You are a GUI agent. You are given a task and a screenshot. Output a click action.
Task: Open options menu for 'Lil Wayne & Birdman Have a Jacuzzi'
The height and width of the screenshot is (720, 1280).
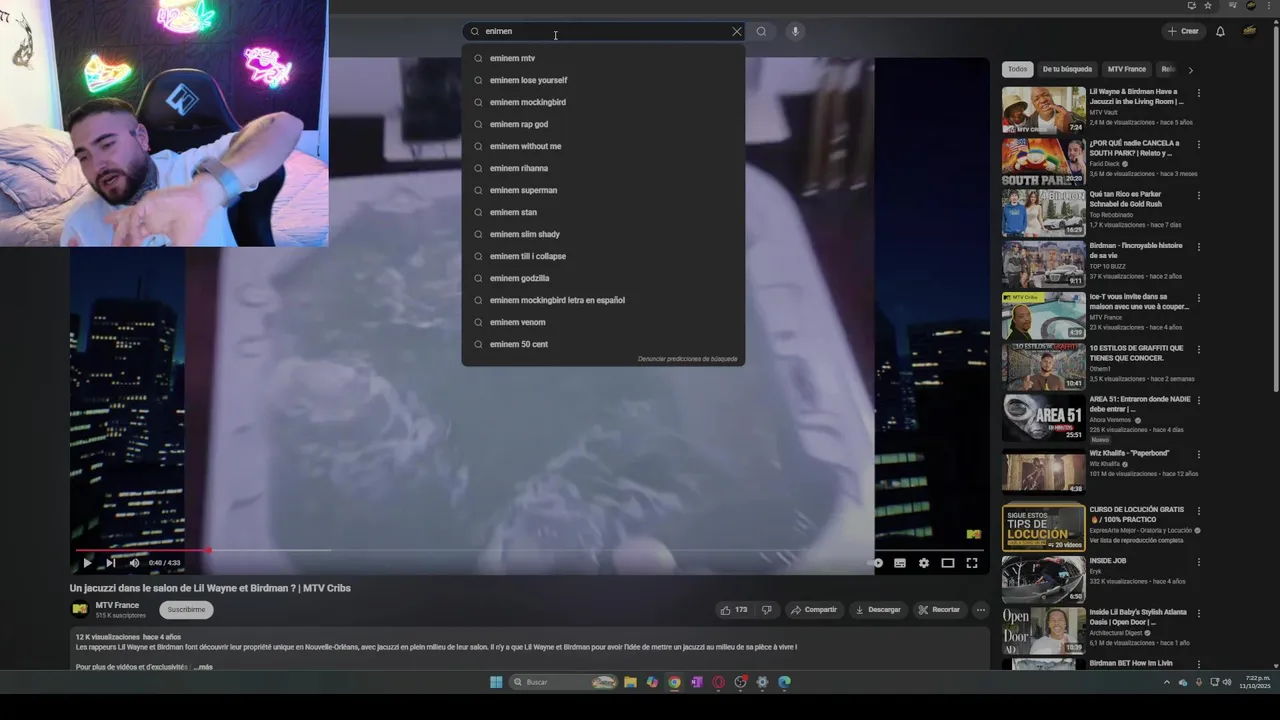coord(1199,93)
